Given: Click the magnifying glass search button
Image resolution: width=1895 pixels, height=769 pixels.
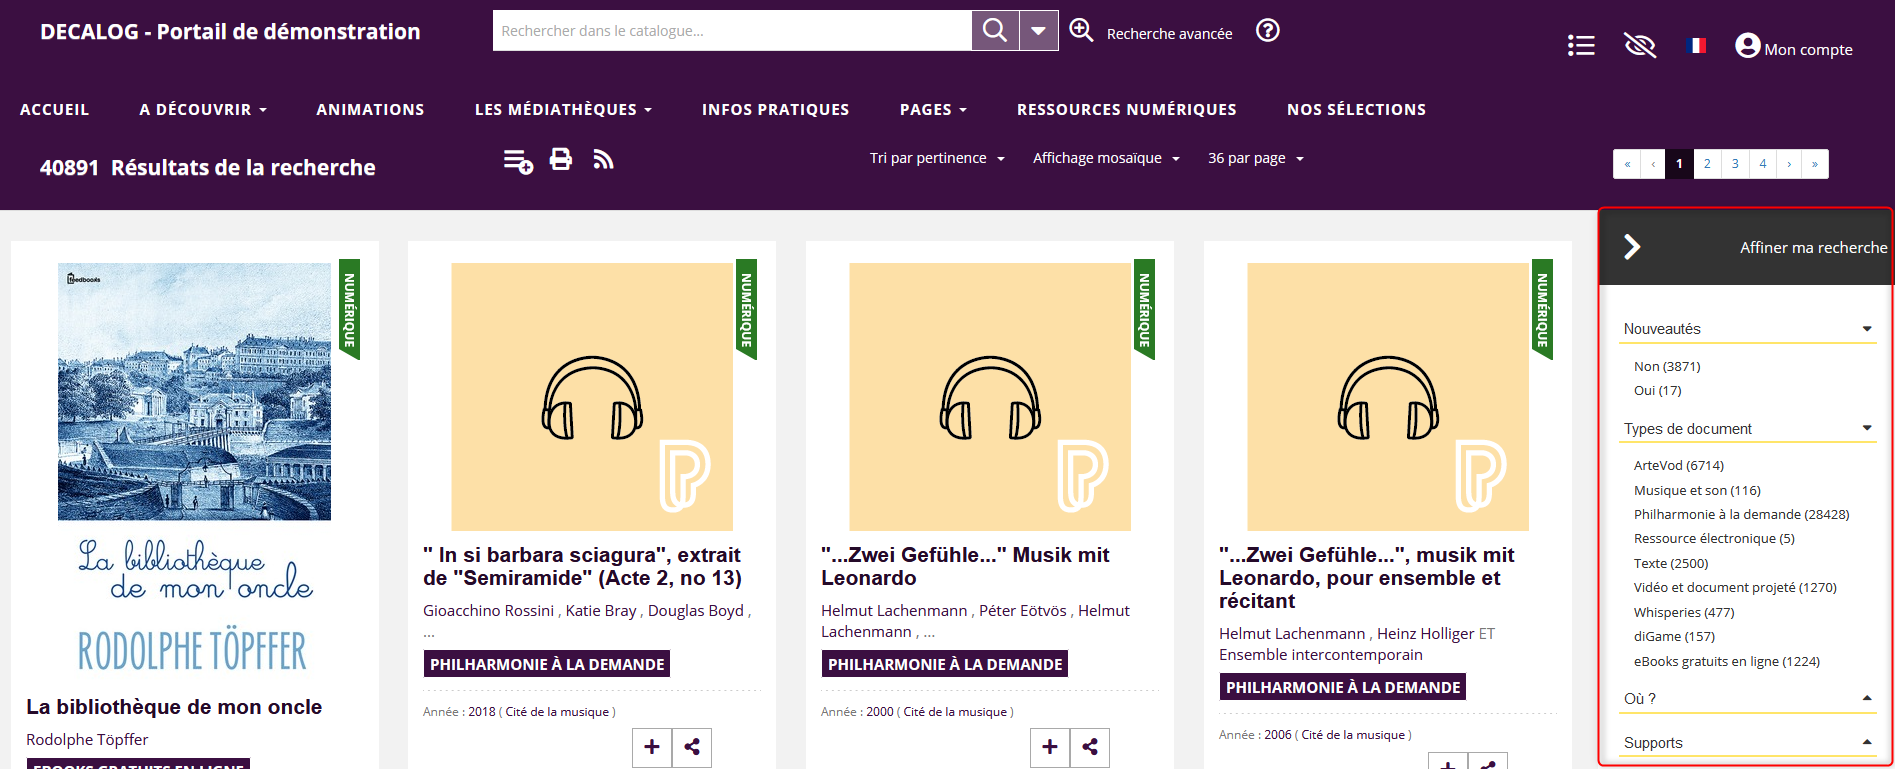Looking at the screenshot, I should tap(995, 31).
